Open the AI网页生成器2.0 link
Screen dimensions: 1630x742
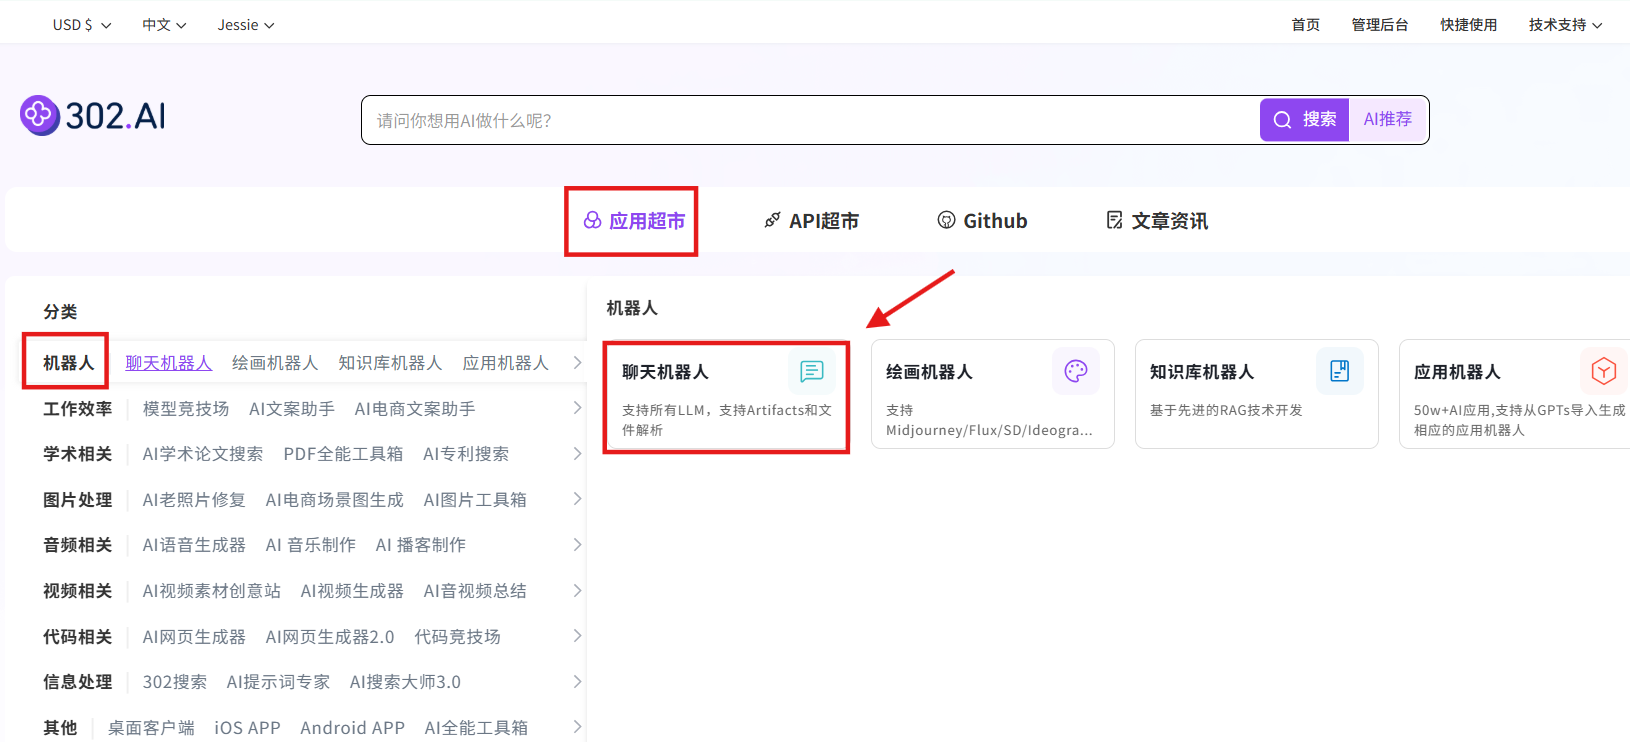point(330,637)
